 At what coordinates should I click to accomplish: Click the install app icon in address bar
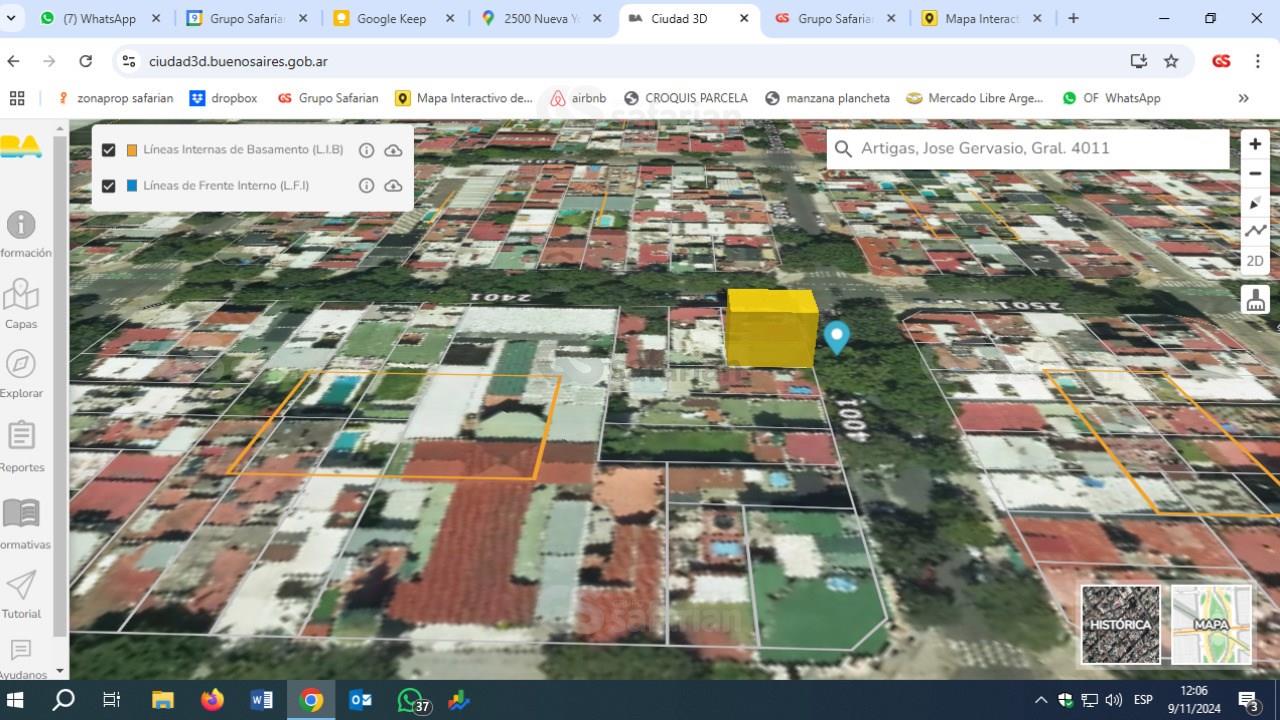coord(1138,61)
